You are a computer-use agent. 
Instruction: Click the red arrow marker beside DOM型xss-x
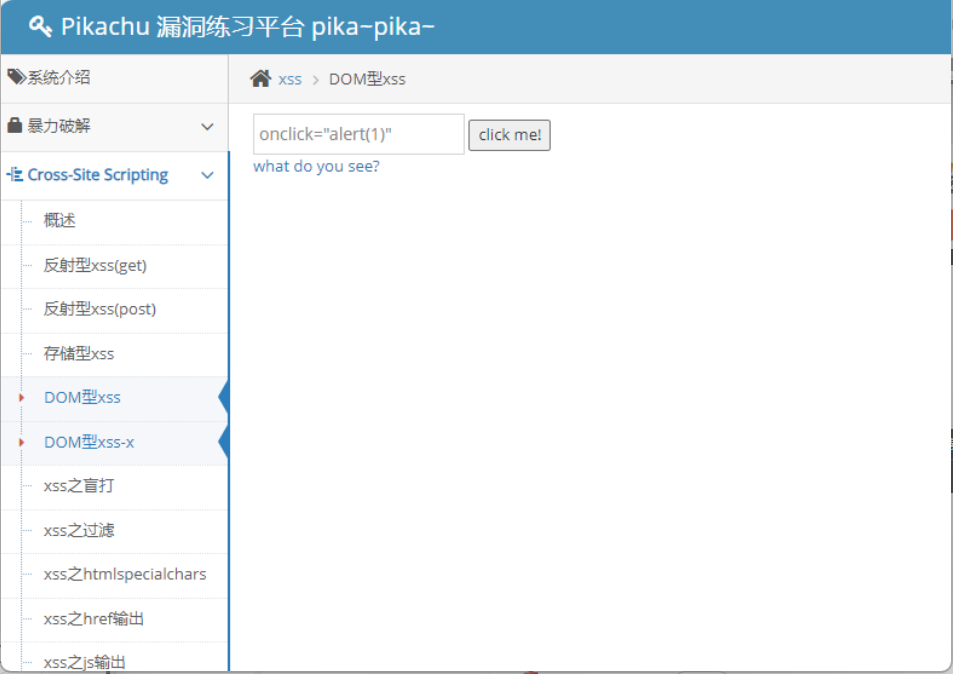(21, 442)
